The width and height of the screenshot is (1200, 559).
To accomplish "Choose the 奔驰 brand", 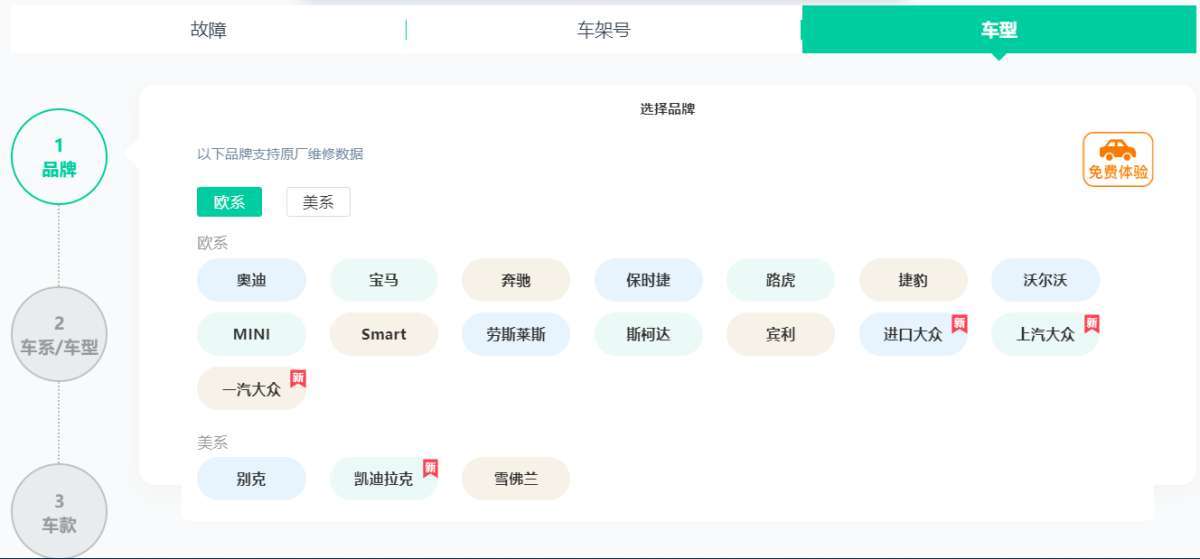I will click(x=516, y=280).
